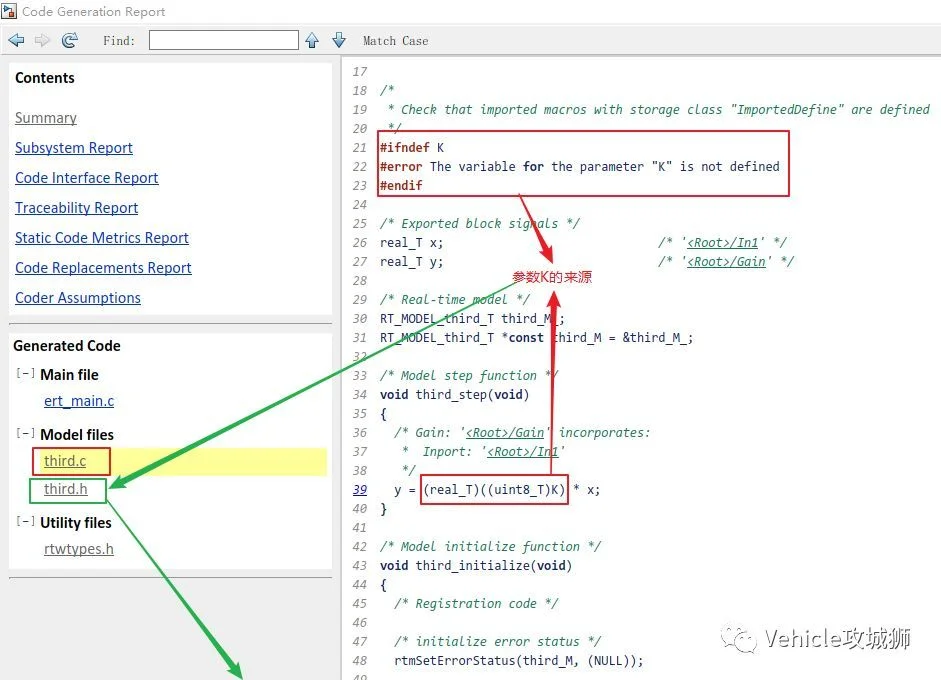941x680 pixels.
Task: Click the '#endif' code line
Action: click(x=401, y=185)
